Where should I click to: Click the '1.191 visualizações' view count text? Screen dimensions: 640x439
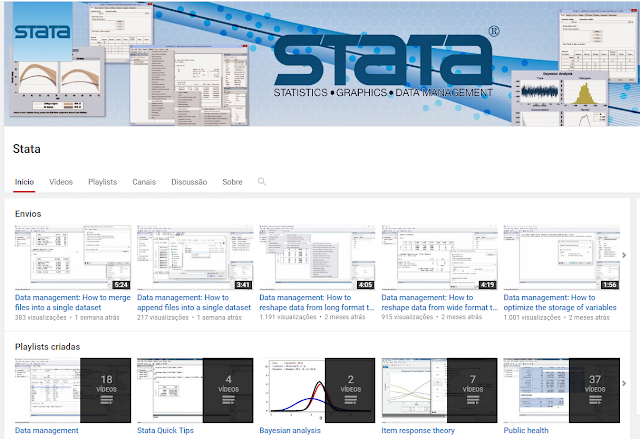(x=288, y=317)
